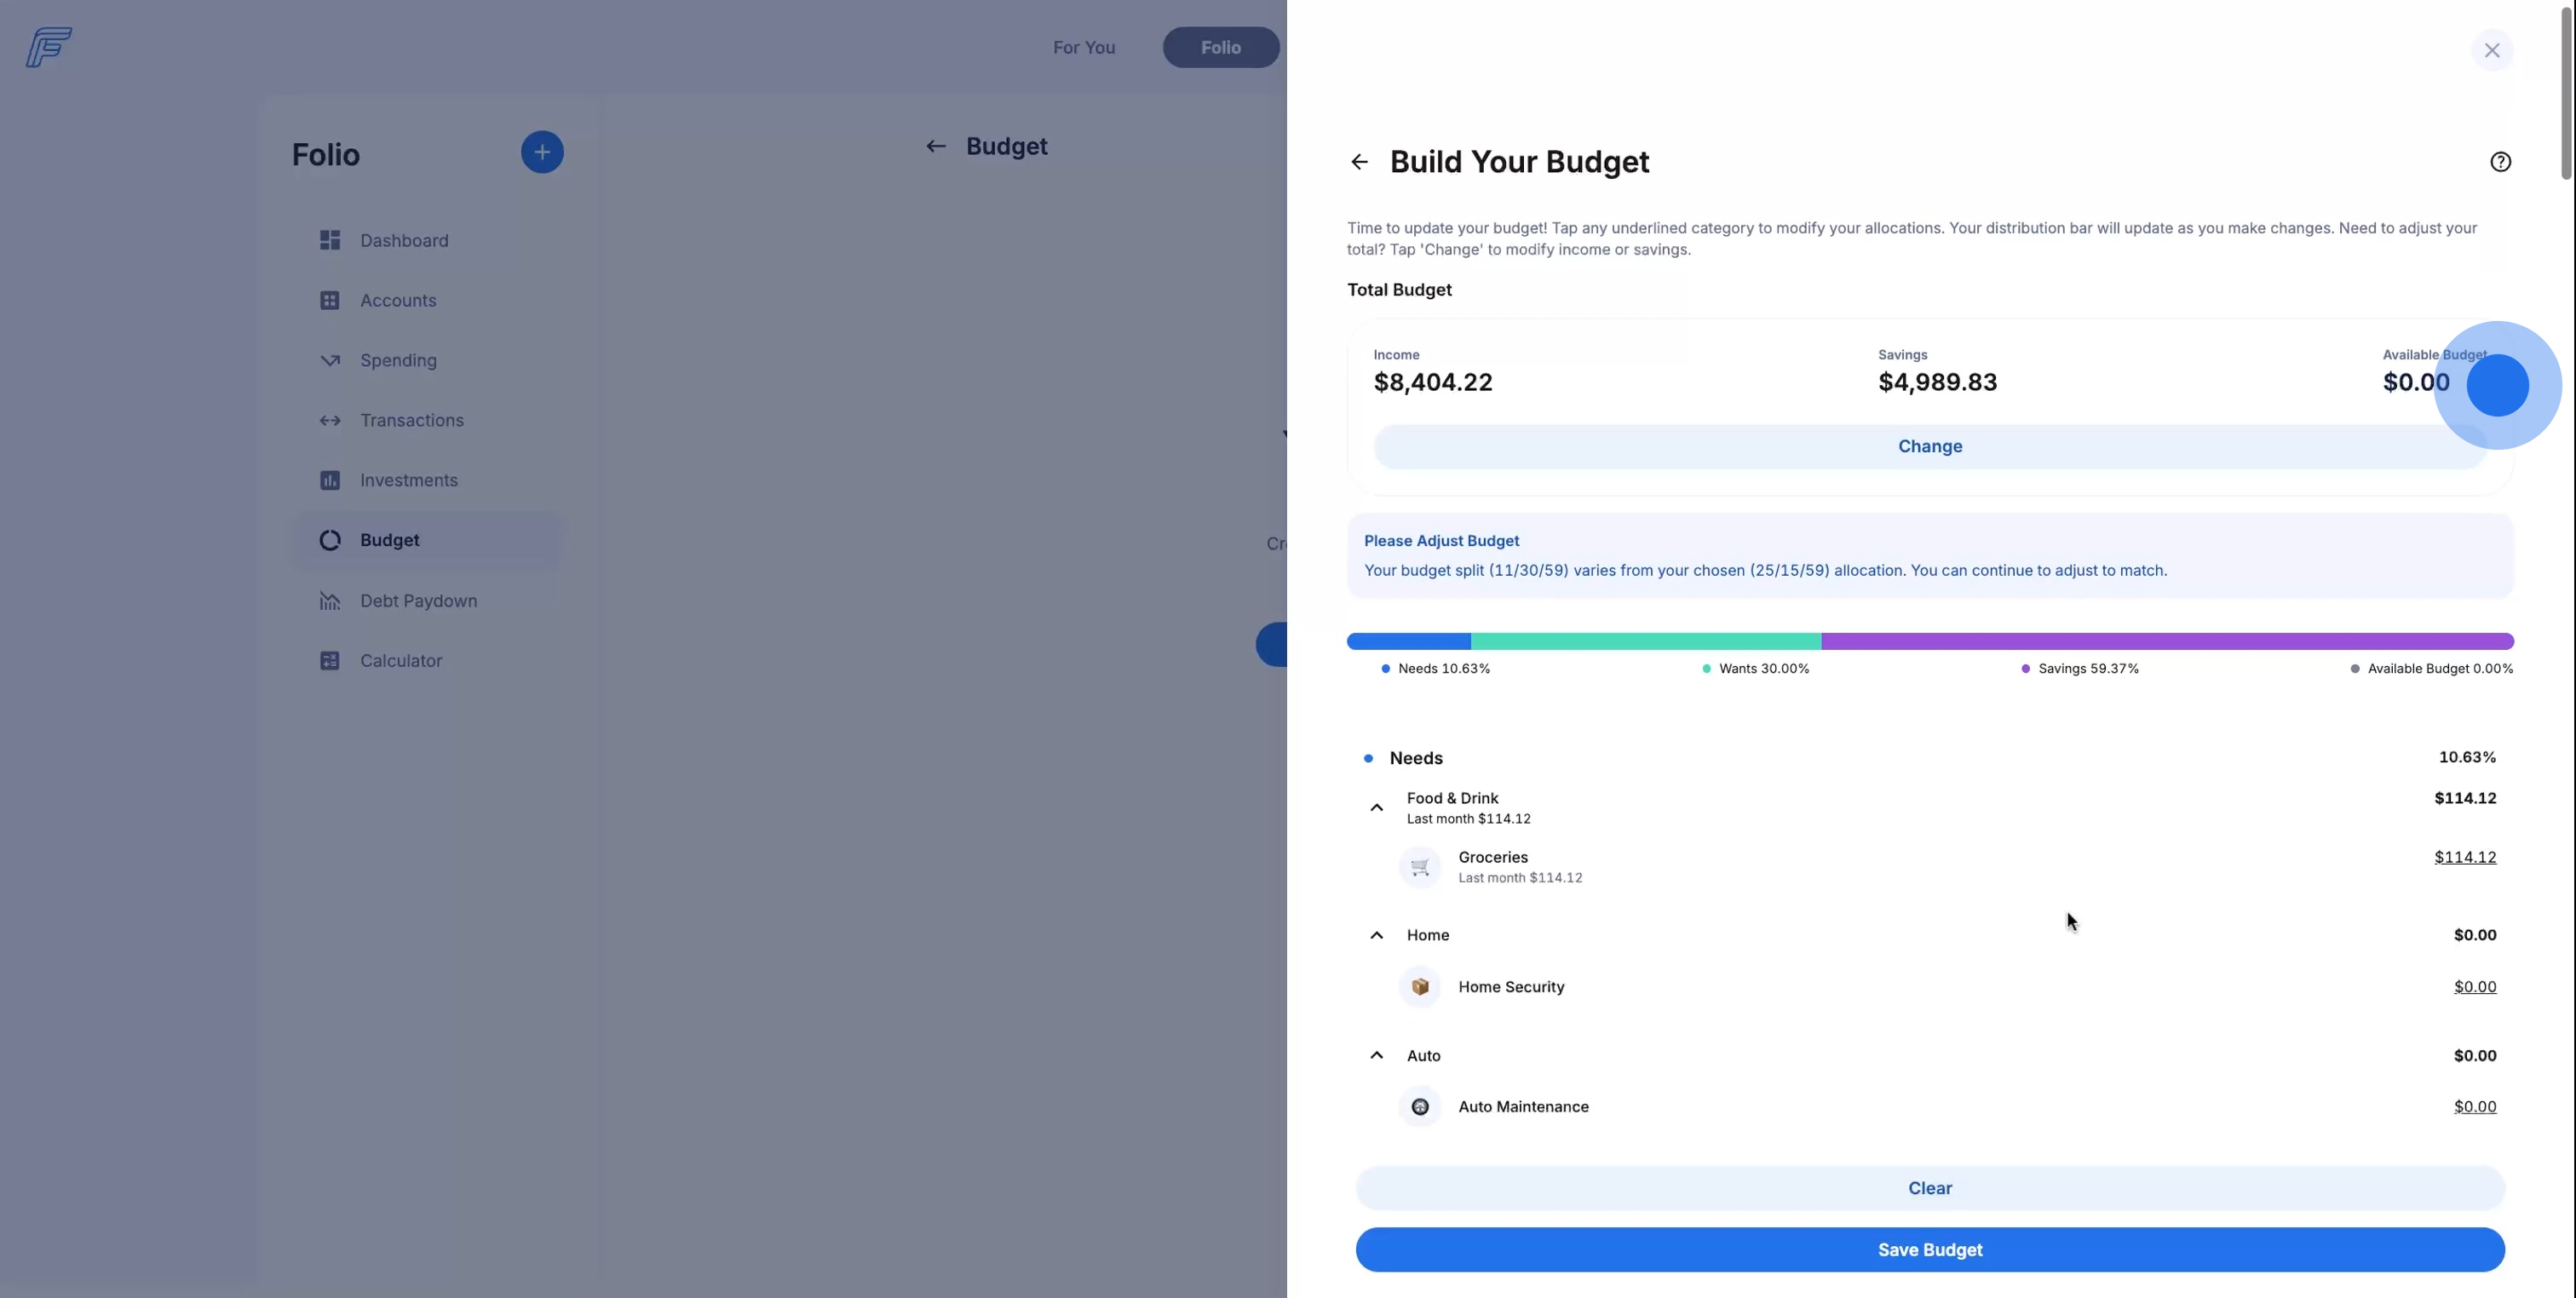Clear all budget allocations
Viewport: 2576px width, 1298px height.
tap(1930, 1188)
